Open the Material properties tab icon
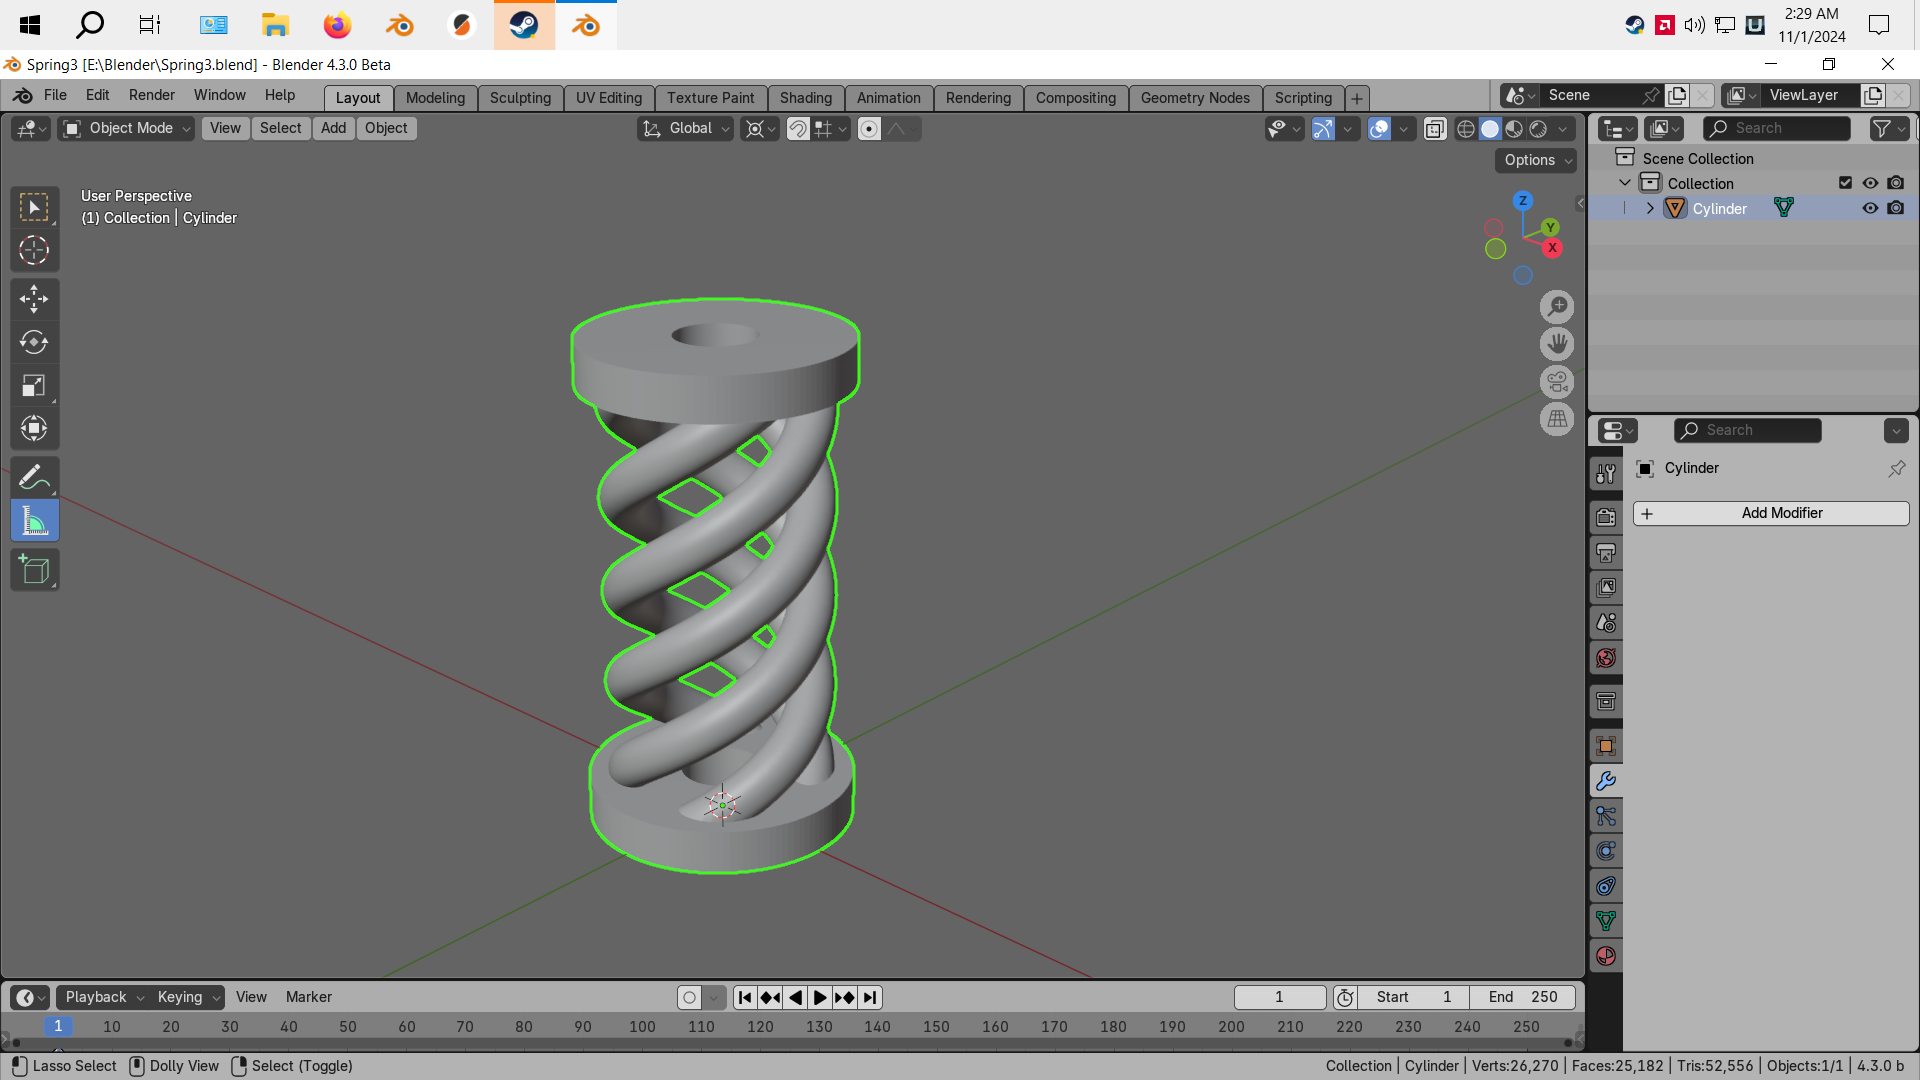Viewport: 1920px width, 1080px height. click(x=1606, y=956)
